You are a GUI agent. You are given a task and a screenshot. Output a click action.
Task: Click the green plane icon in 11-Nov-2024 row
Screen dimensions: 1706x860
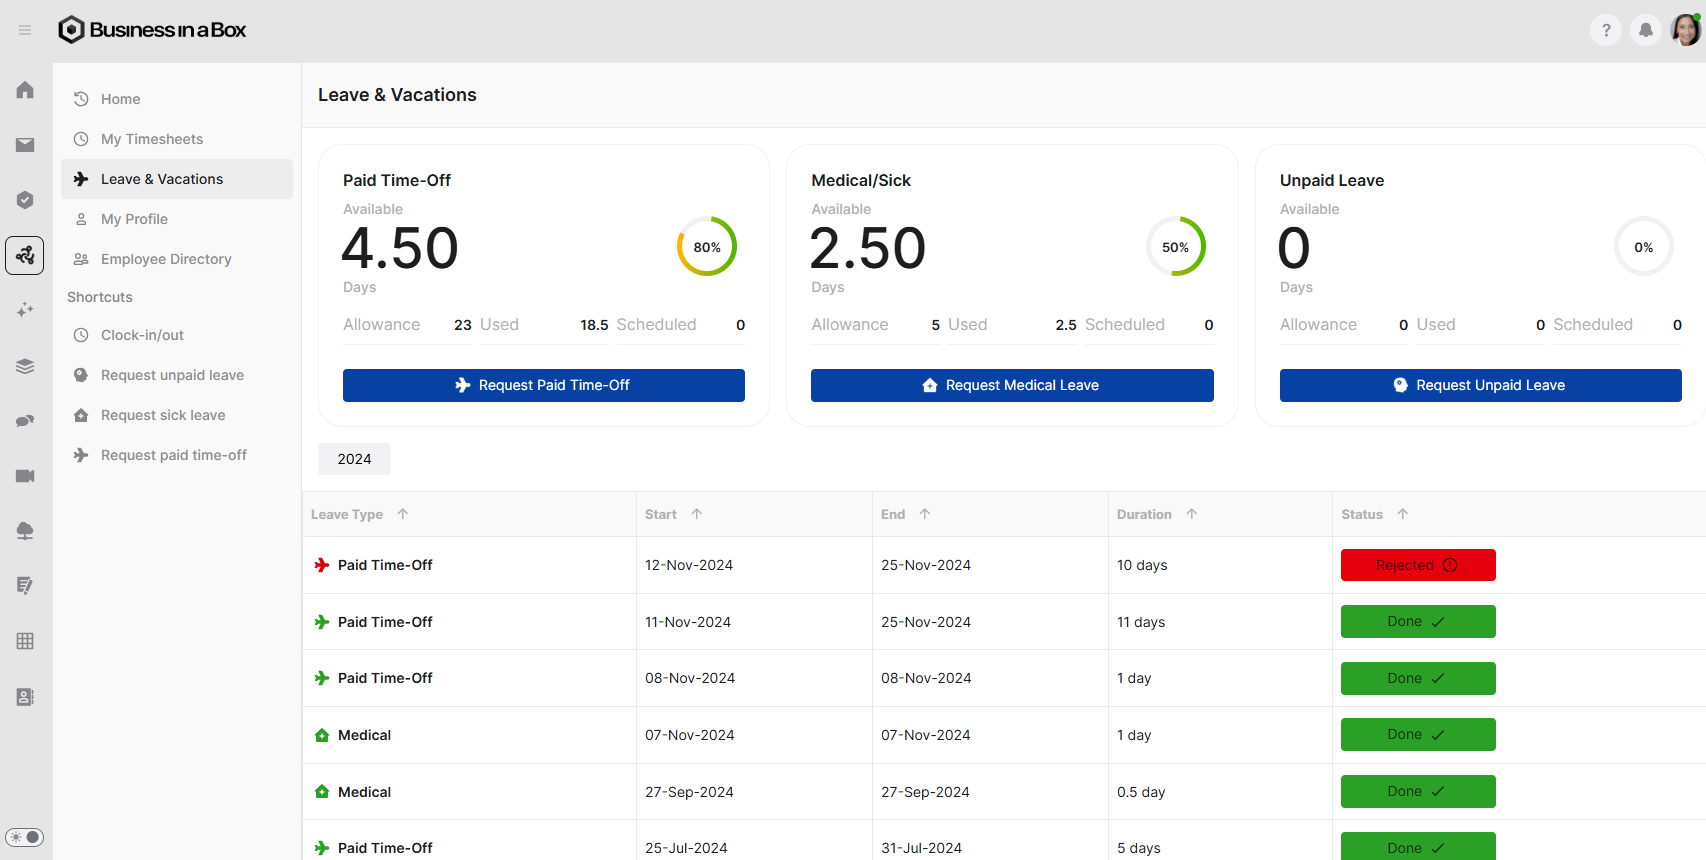(x=322, y=622)
